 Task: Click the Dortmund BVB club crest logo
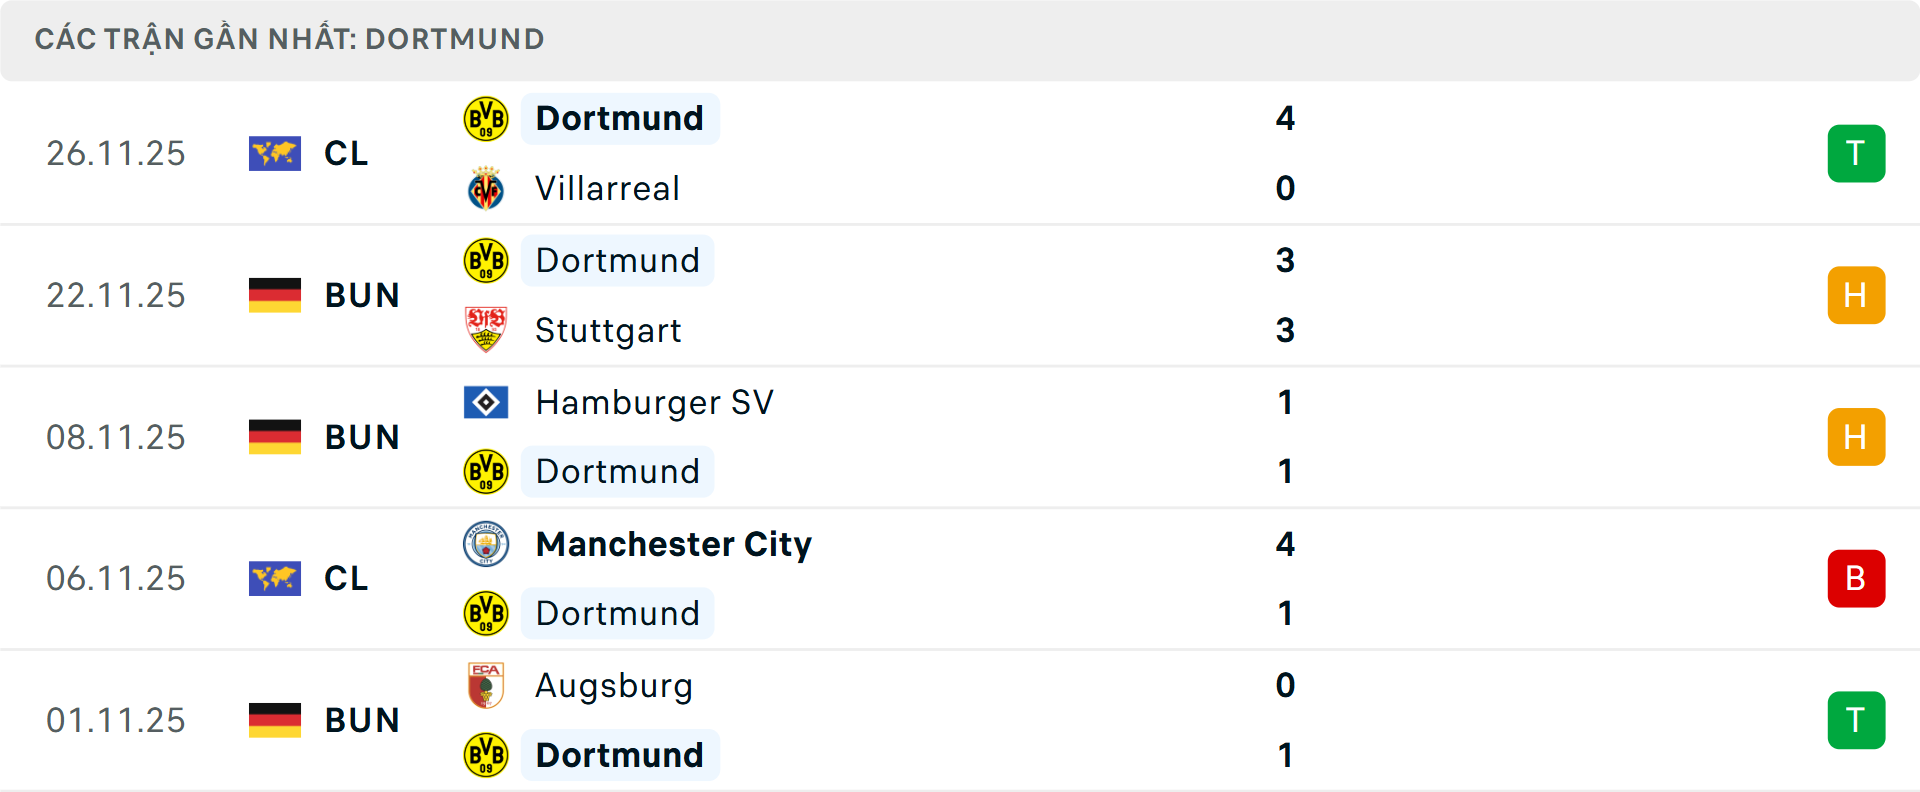pyautogui.click(x=486, y=117)
